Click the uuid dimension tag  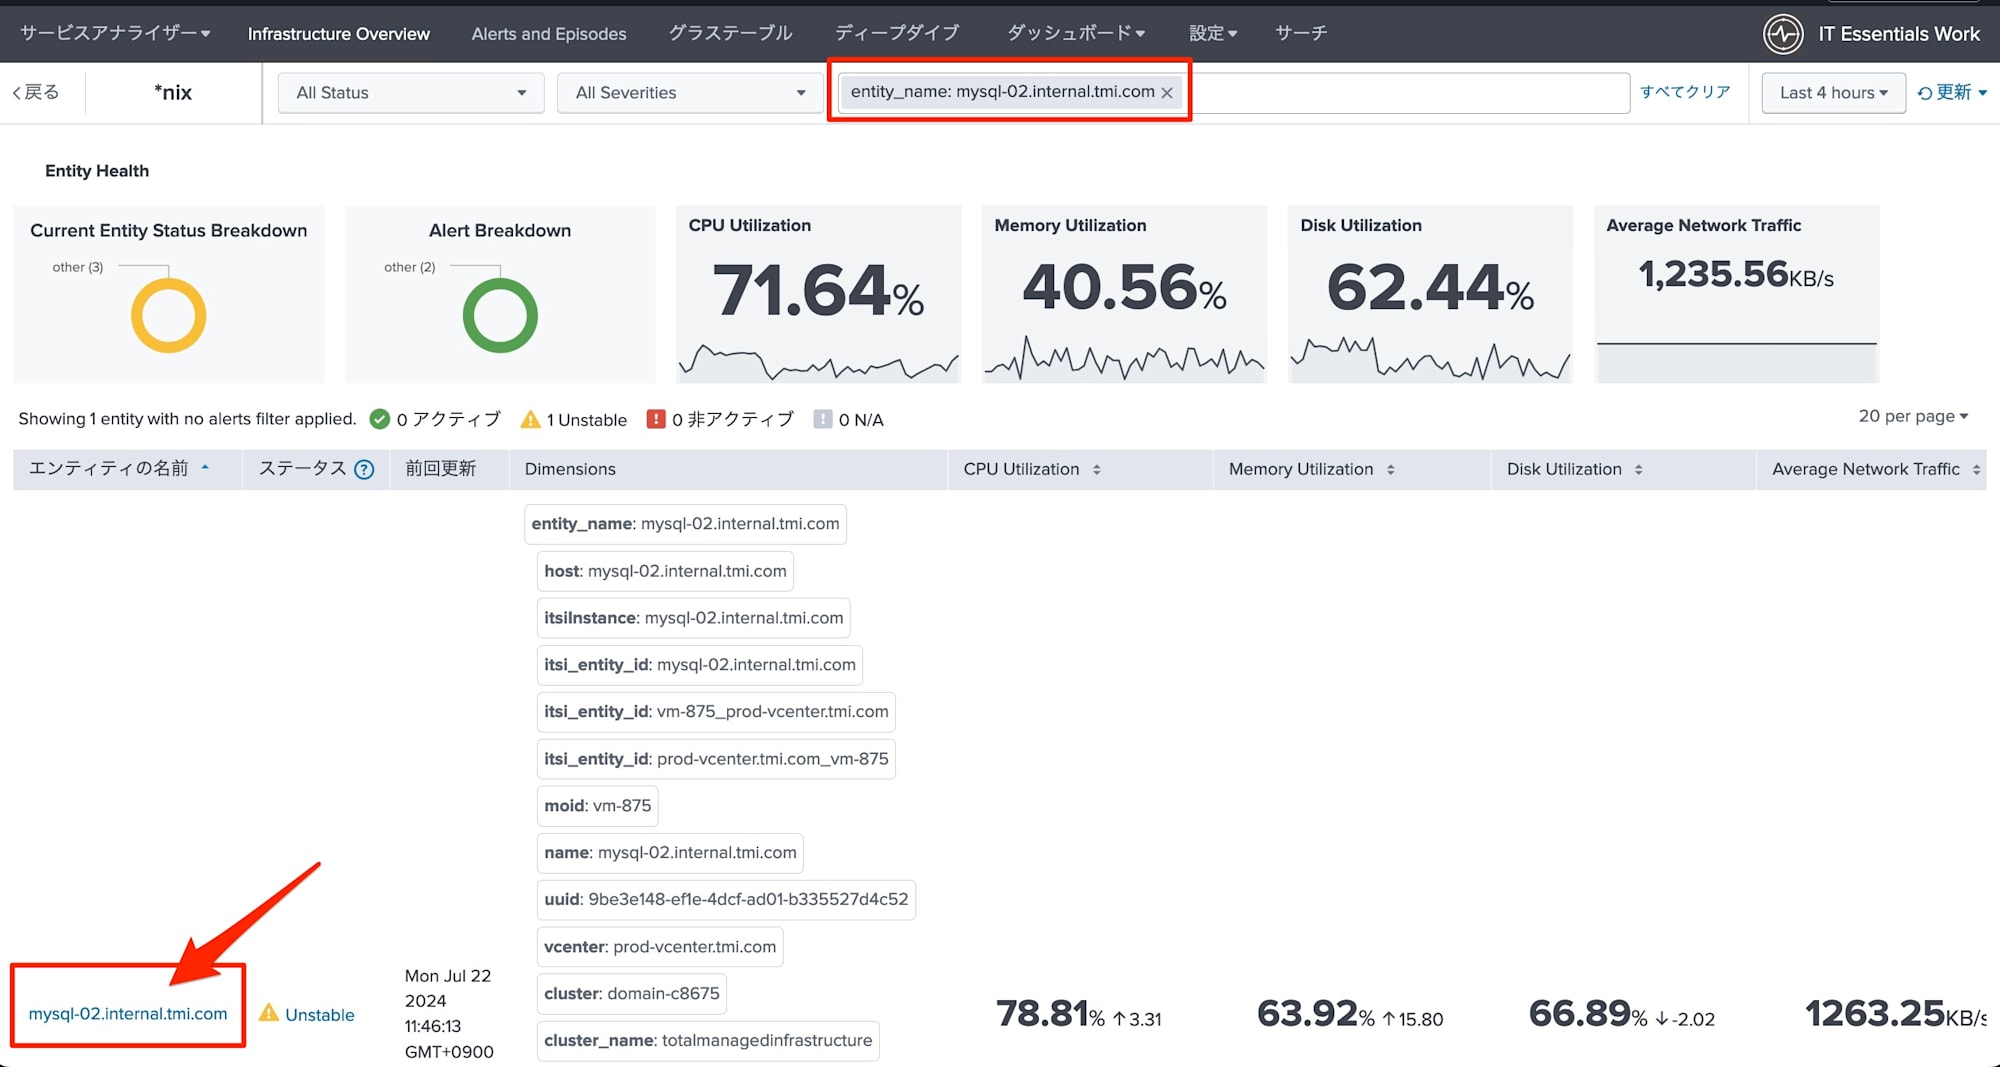click(x=726, y=900)
